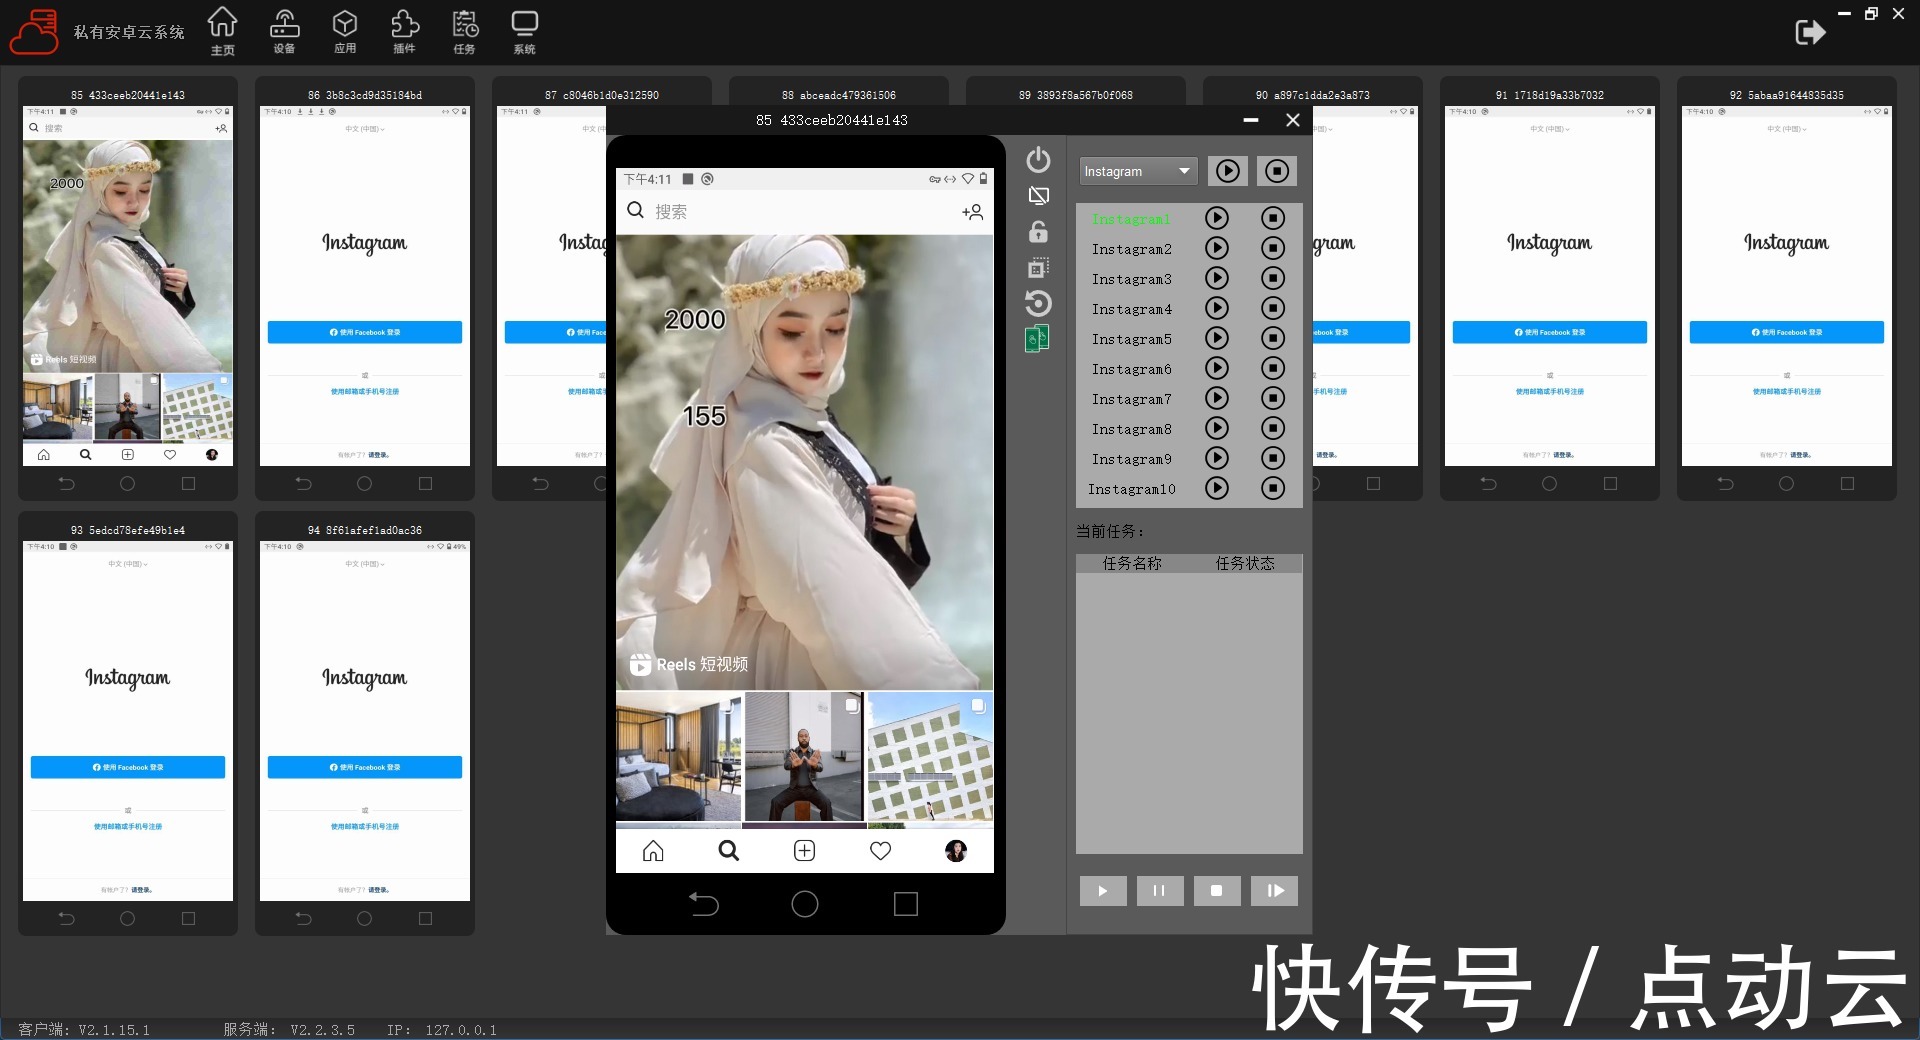1920x1040 pixels.
Task: Click the power icon beside phone preview
Action: [x=1038, y=160]
